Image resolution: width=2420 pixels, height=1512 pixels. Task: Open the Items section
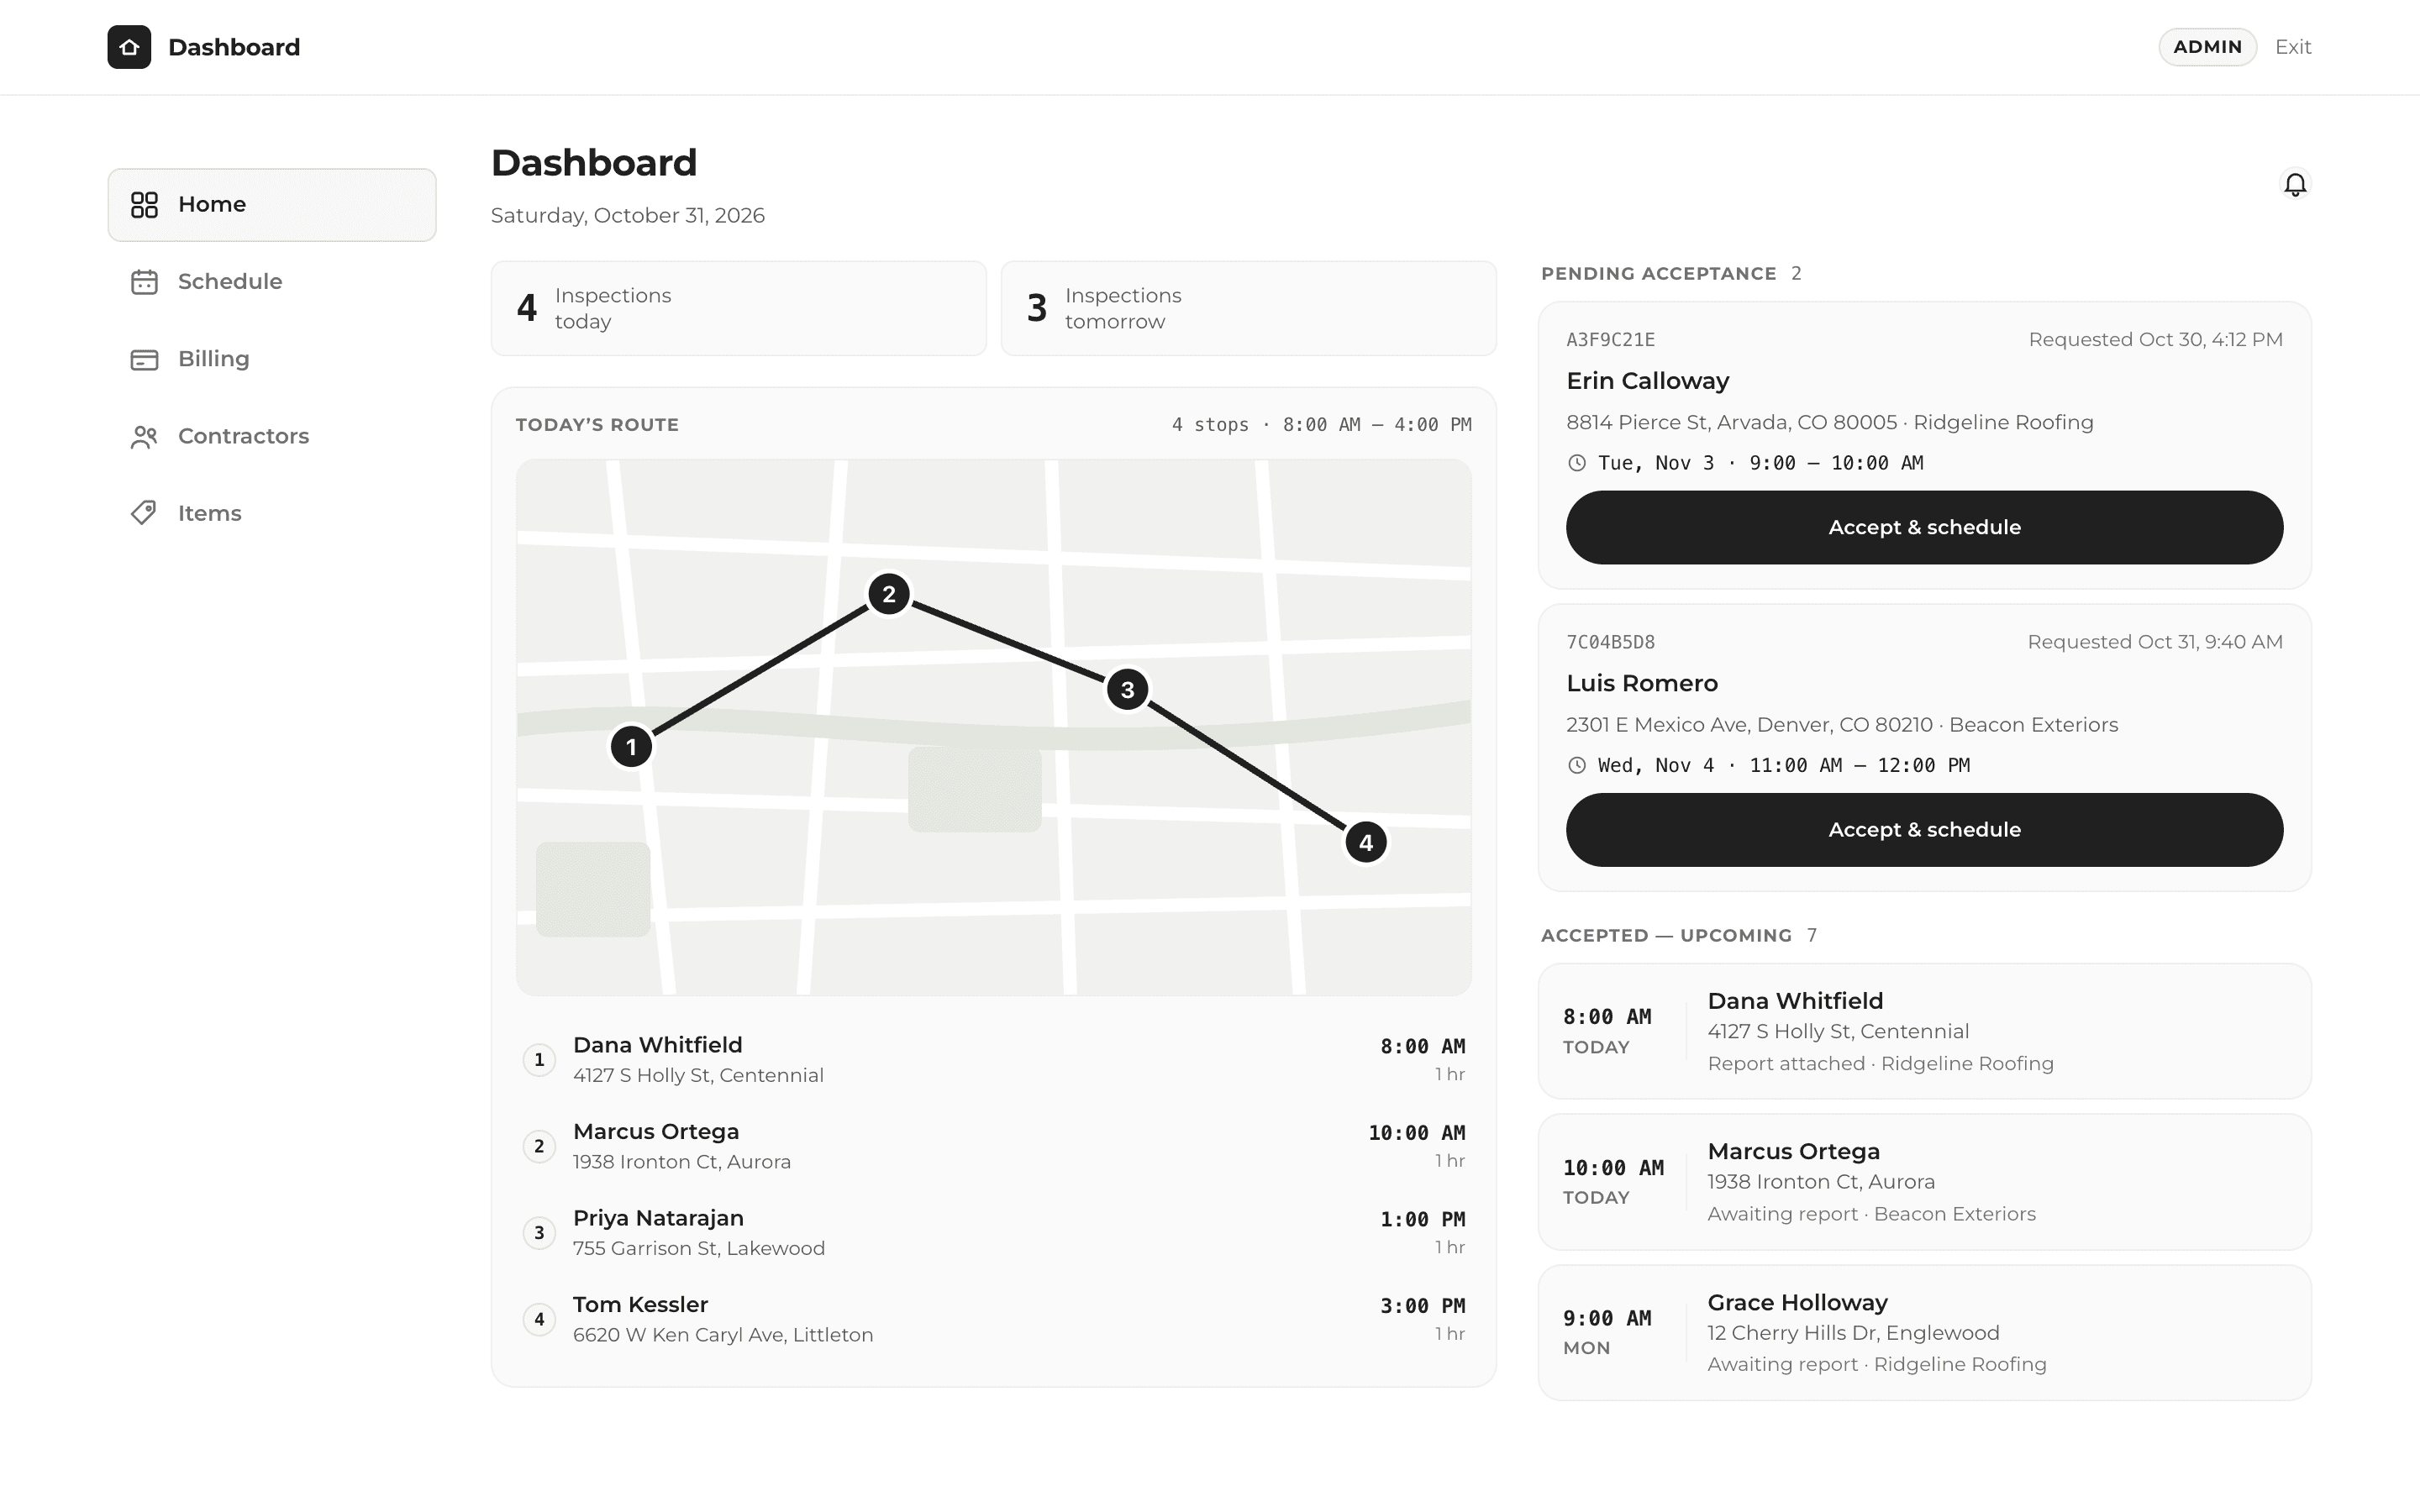click(272, 513)
